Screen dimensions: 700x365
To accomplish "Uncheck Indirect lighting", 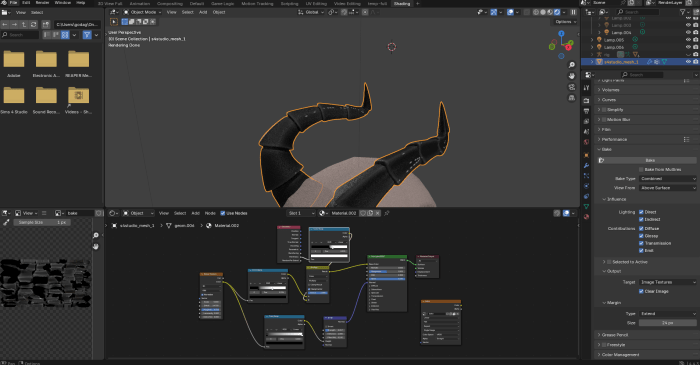I will coord(641,220).
